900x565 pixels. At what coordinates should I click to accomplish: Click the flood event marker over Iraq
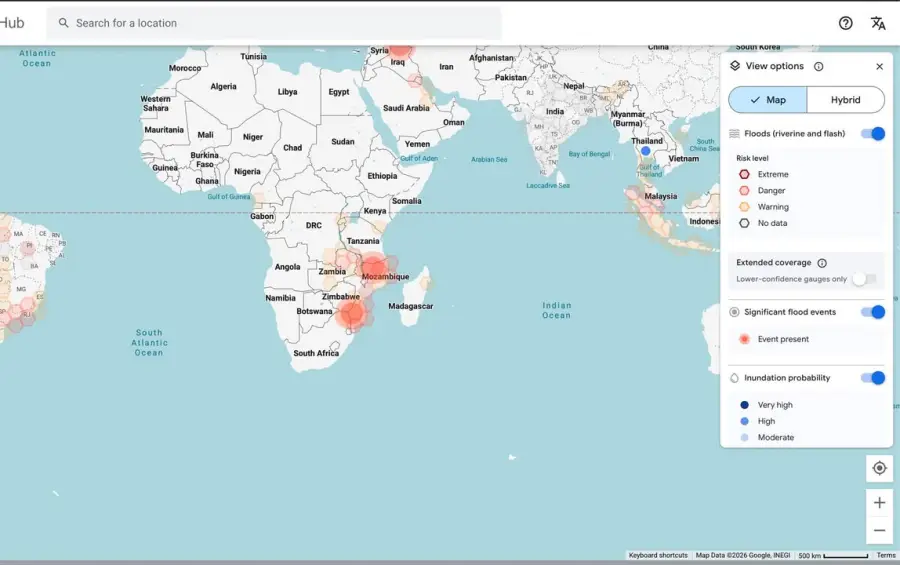401,49
